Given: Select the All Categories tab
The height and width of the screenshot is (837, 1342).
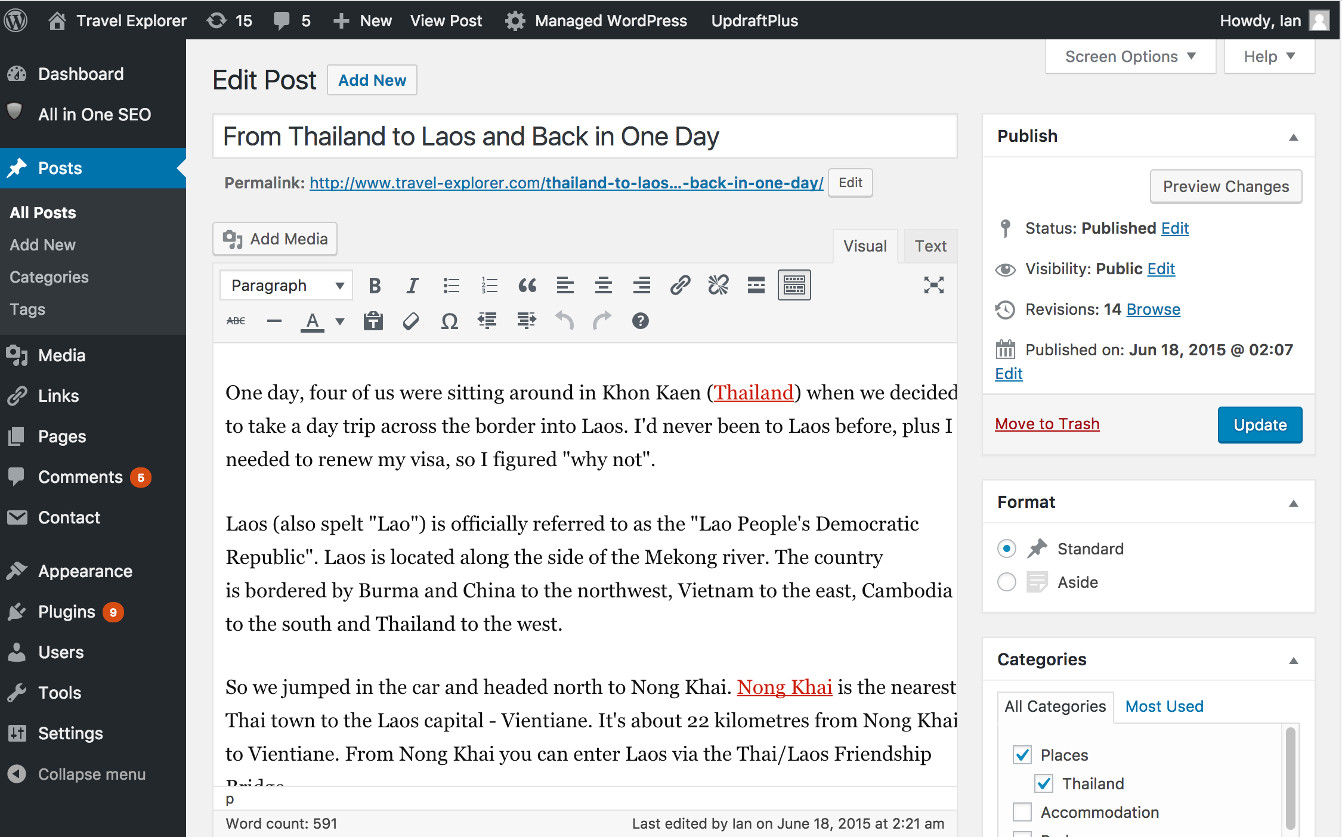Looking at the screenshot, I should click(x=1055, y=706).
